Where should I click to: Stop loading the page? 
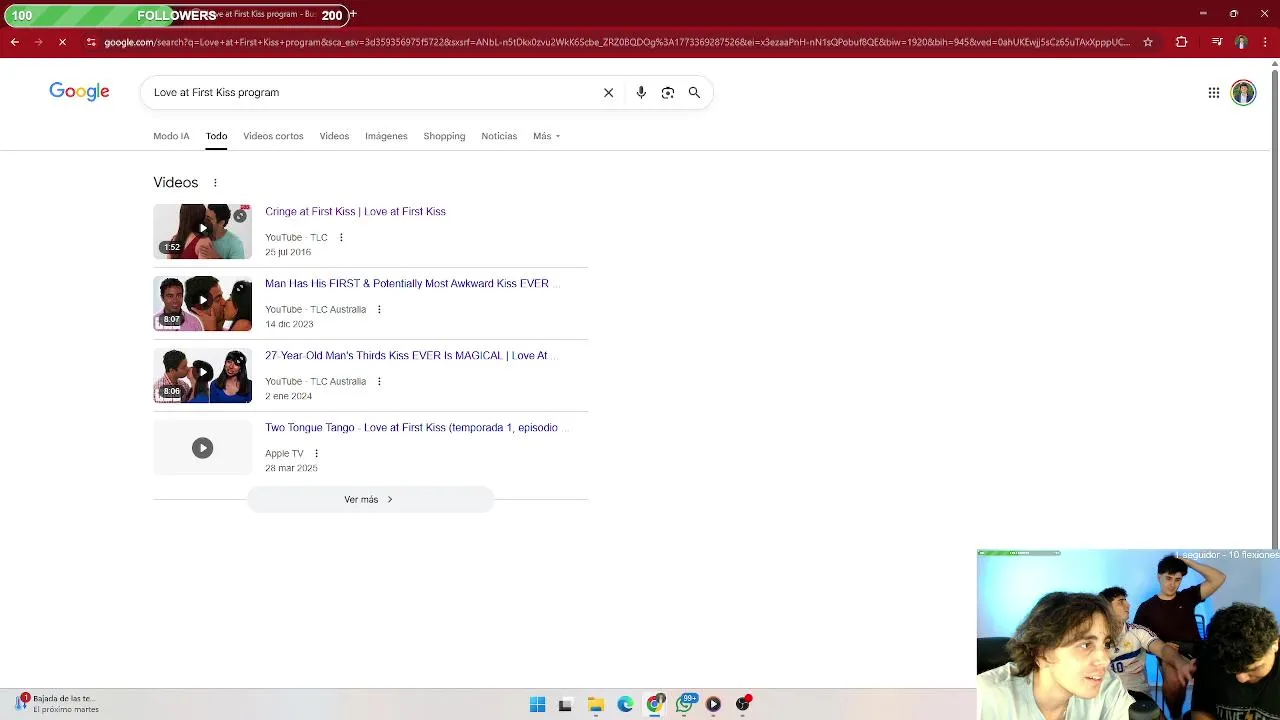pos(62,42)
